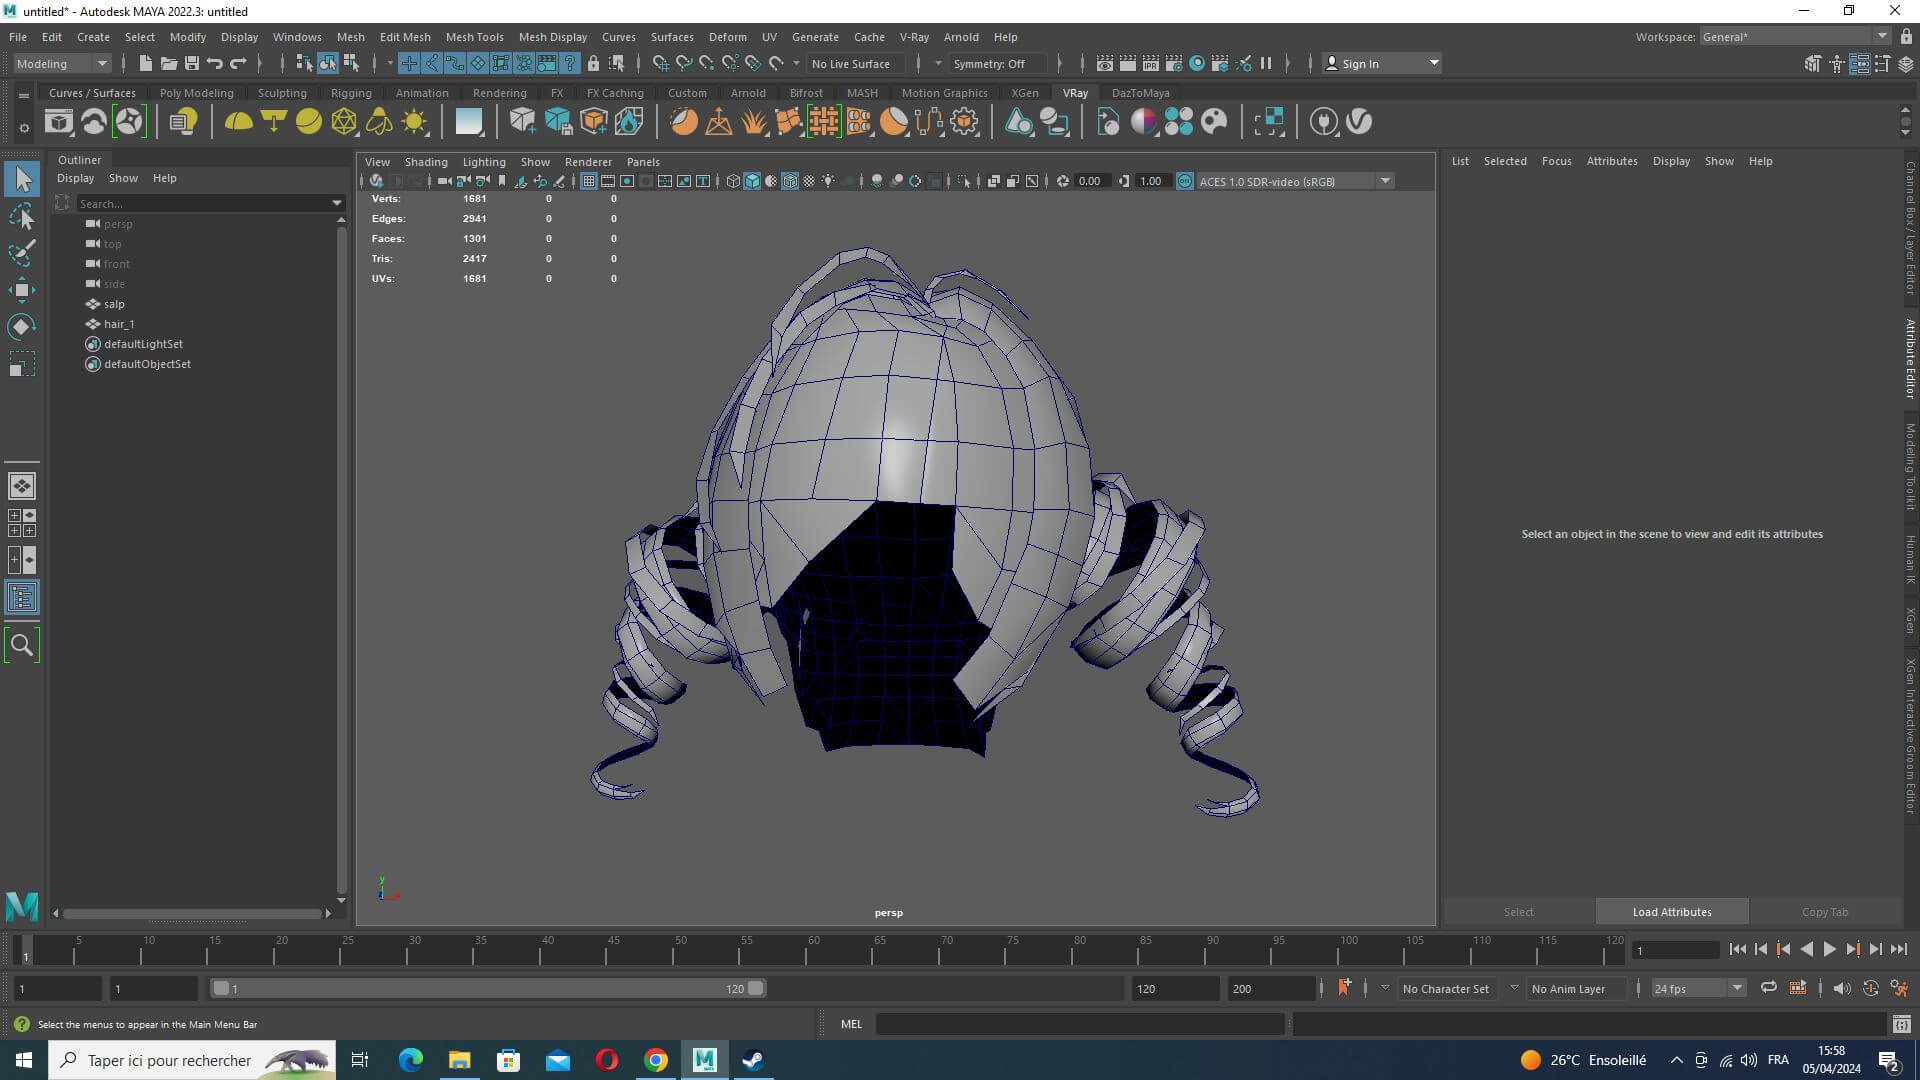Click the Load Attributes button
The width and height of the screenshot is (1920, 1080).
1671,911
